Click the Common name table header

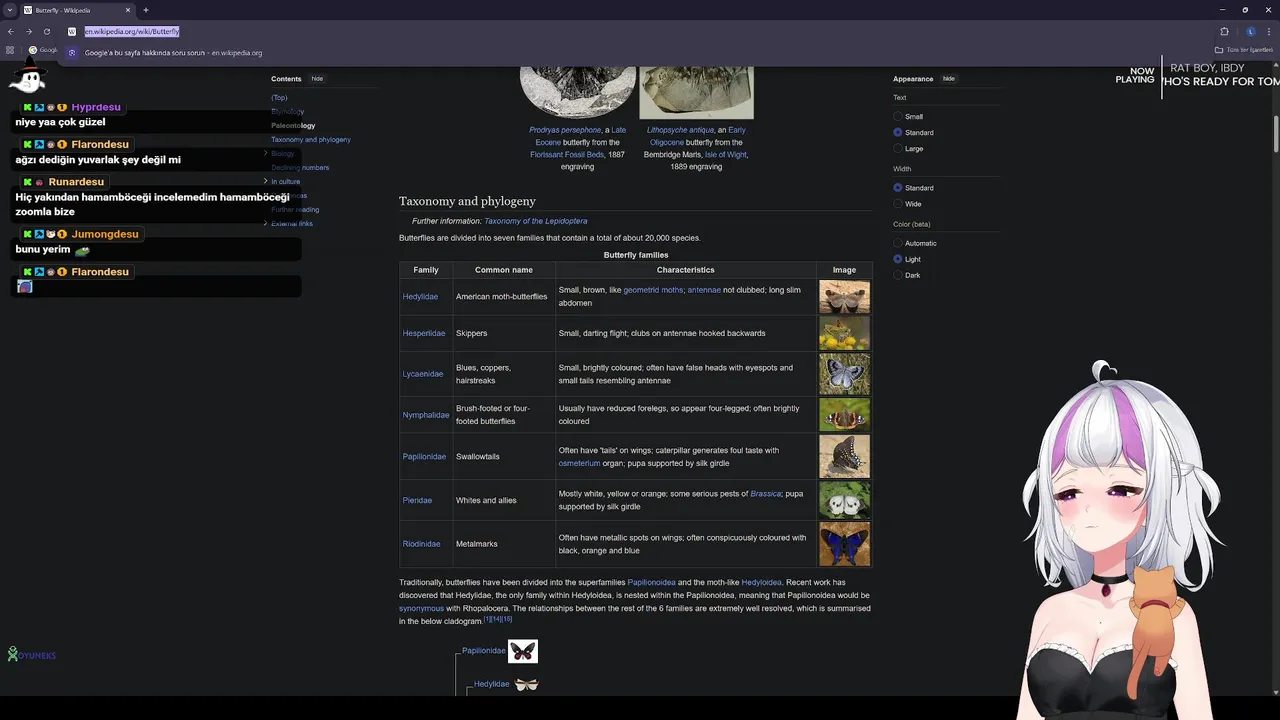pos(504,270)
